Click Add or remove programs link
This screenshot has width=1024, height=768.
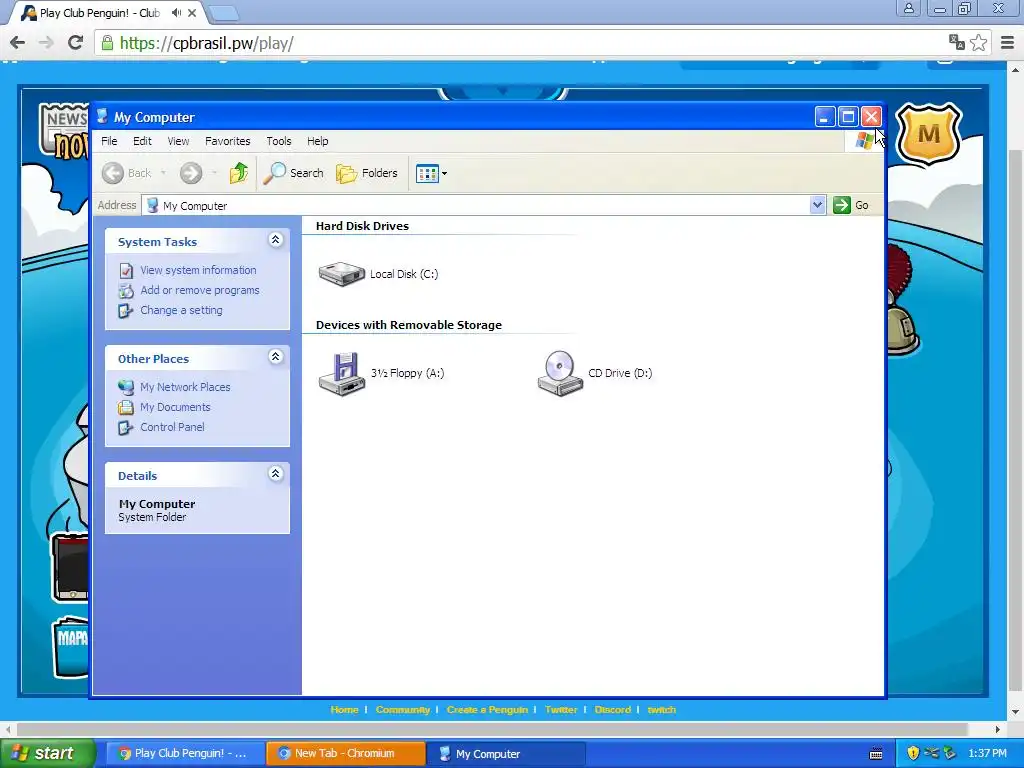[x=200, y=290]
